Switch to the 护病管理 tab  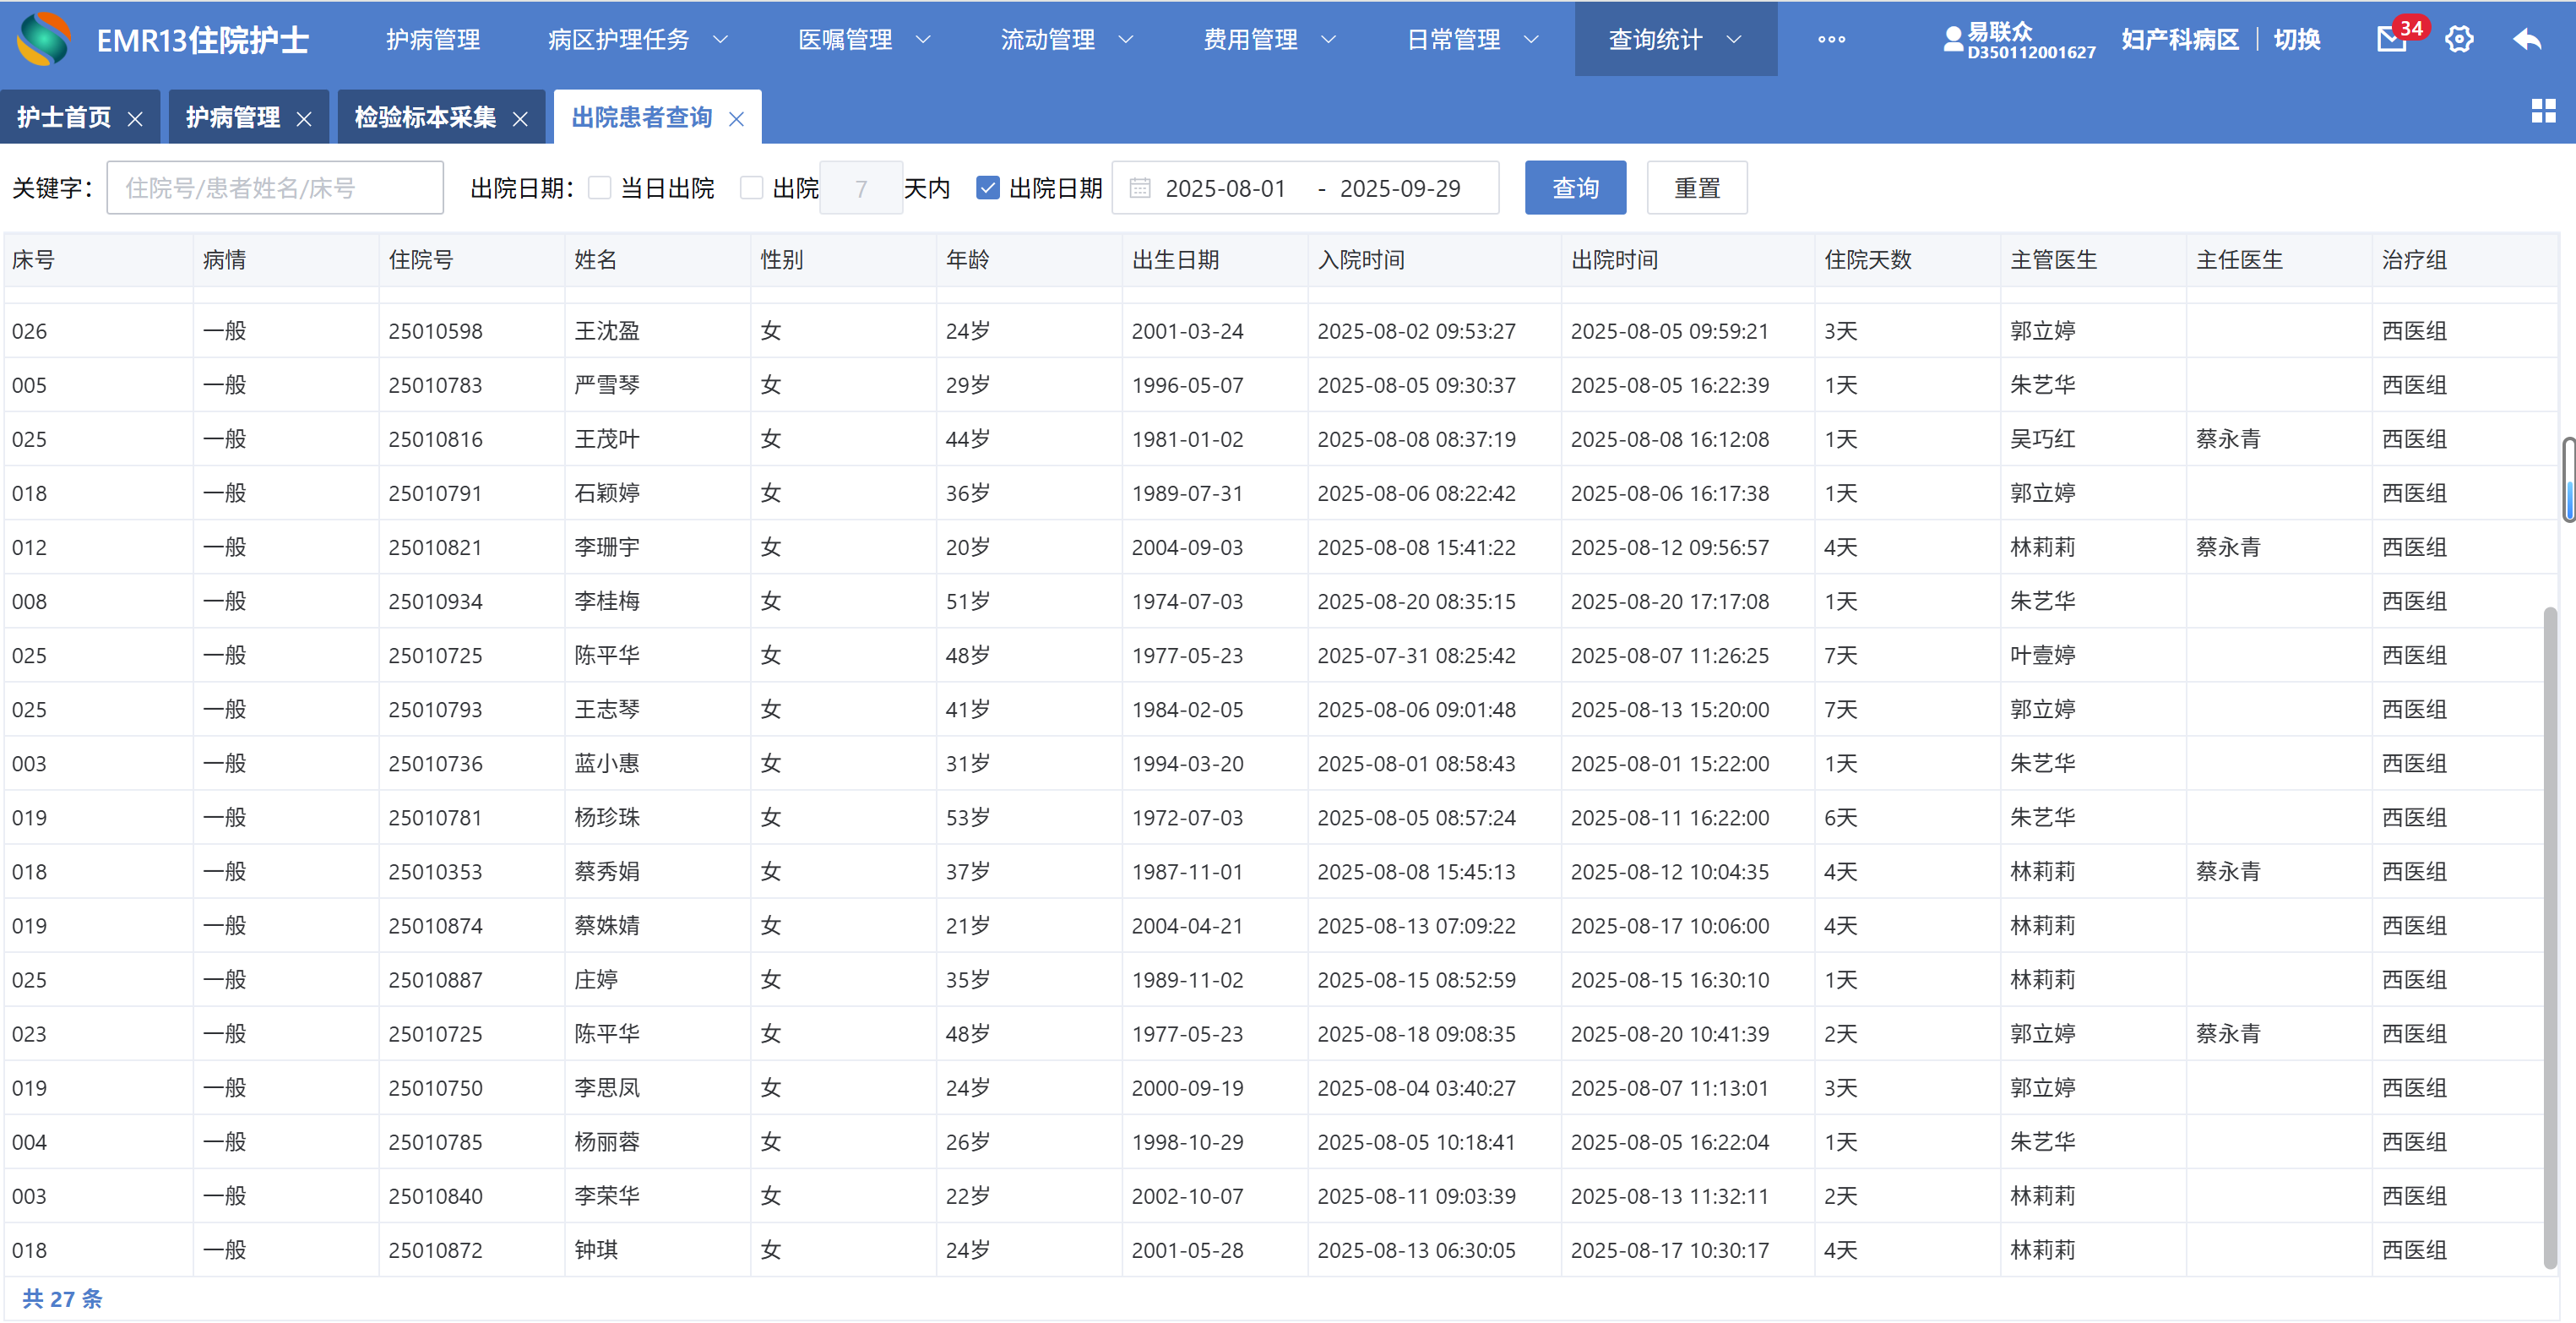(232, 118)
